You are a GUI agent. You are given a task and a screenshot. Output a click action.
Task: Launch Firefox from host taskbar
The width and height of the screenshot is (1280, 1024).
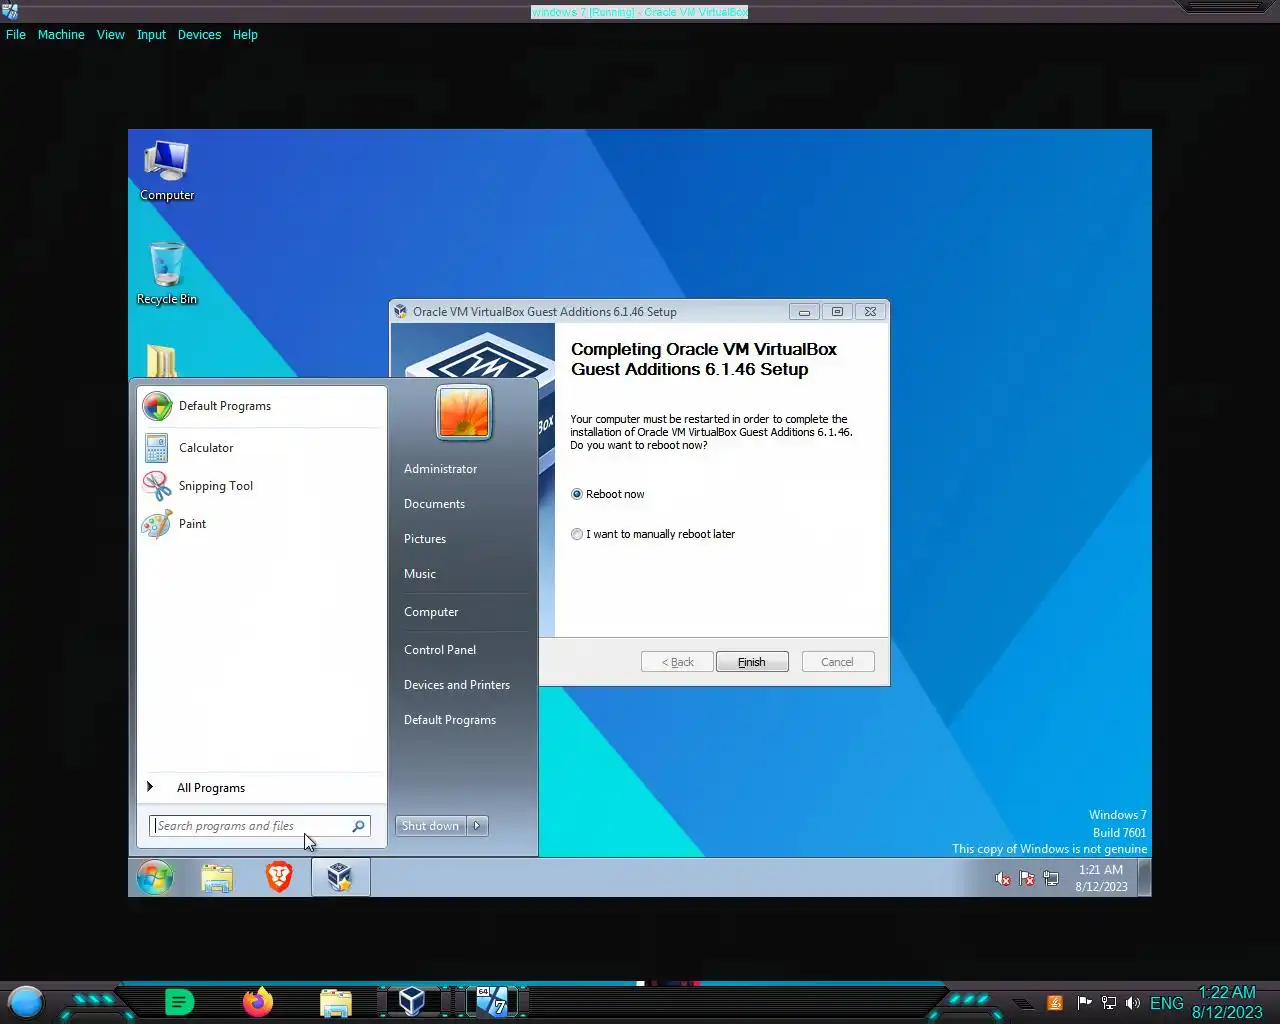tap(258, 1002)
